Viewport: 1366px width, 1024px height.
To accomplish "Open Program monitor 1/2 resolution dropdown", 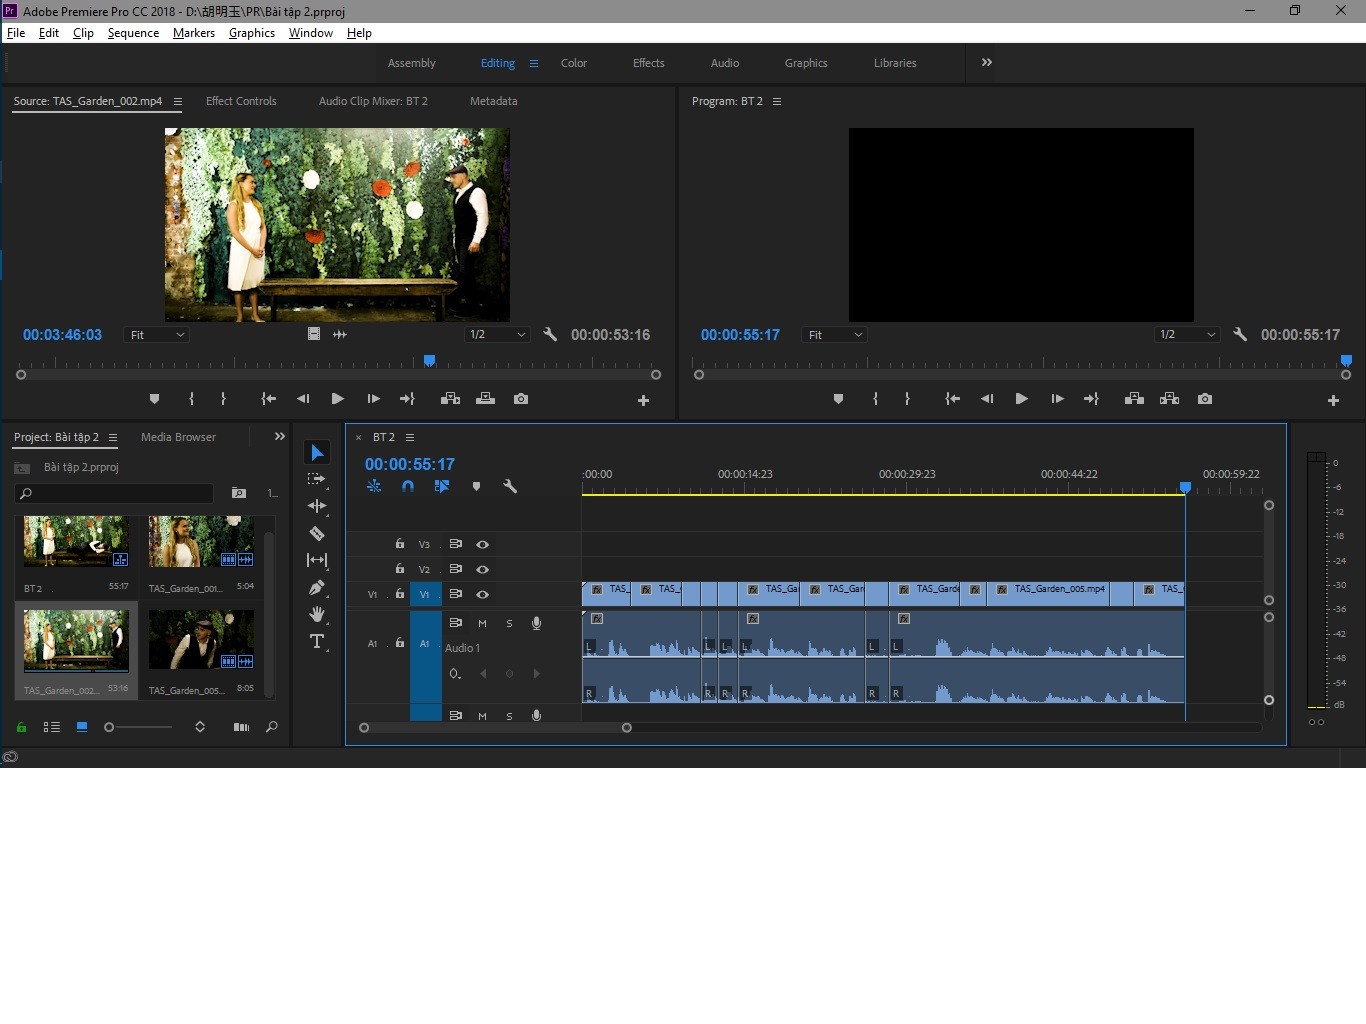I will click(x=1187, y=335).
